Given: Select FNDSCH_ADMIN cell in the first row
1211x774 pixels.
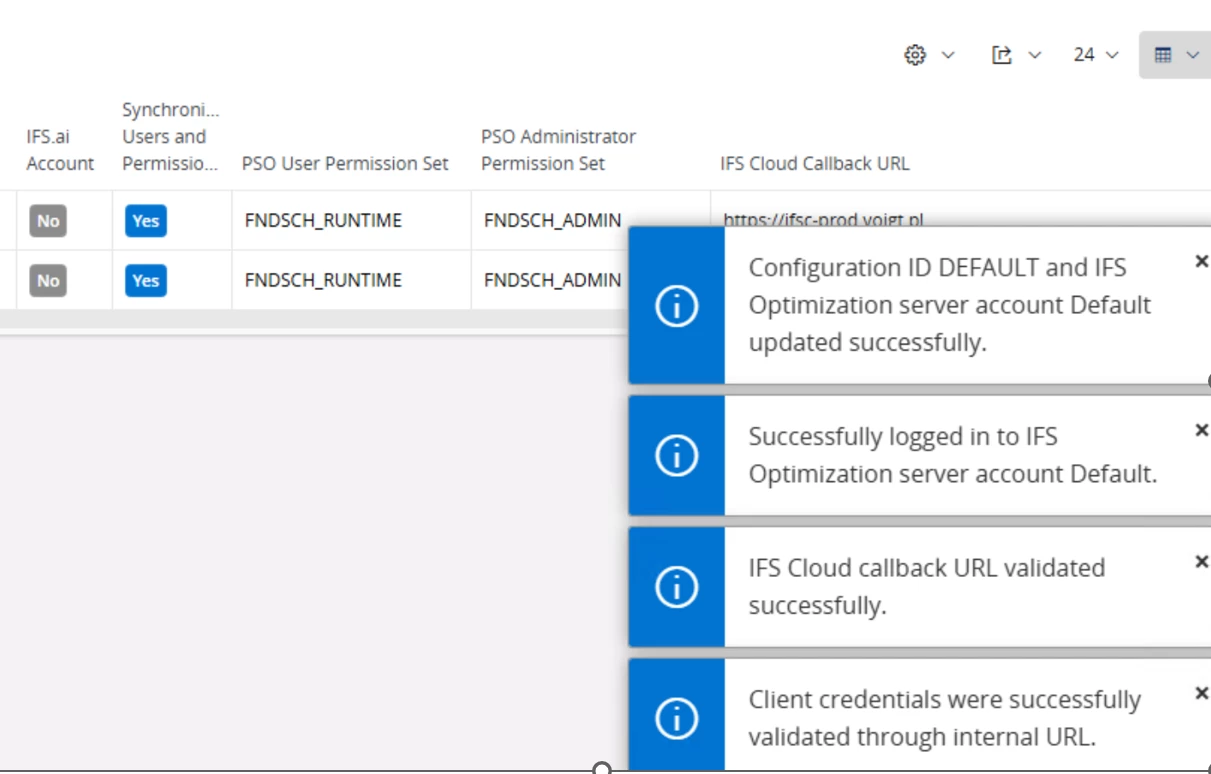Looking at the screenshot, I should click(552, 220).
